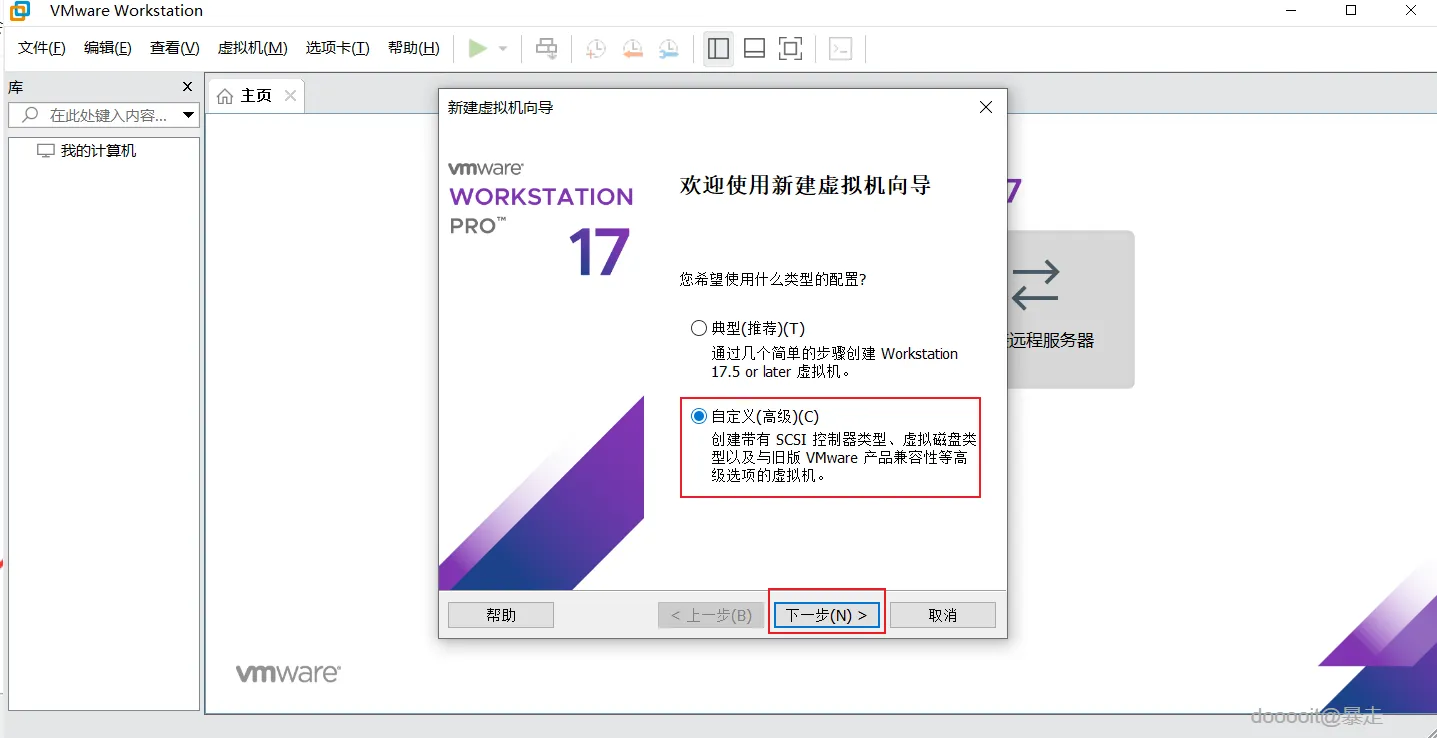Toggle the library sidebar panel view
This screenshot has width=1437, height=738.
(x=718, y=48)
